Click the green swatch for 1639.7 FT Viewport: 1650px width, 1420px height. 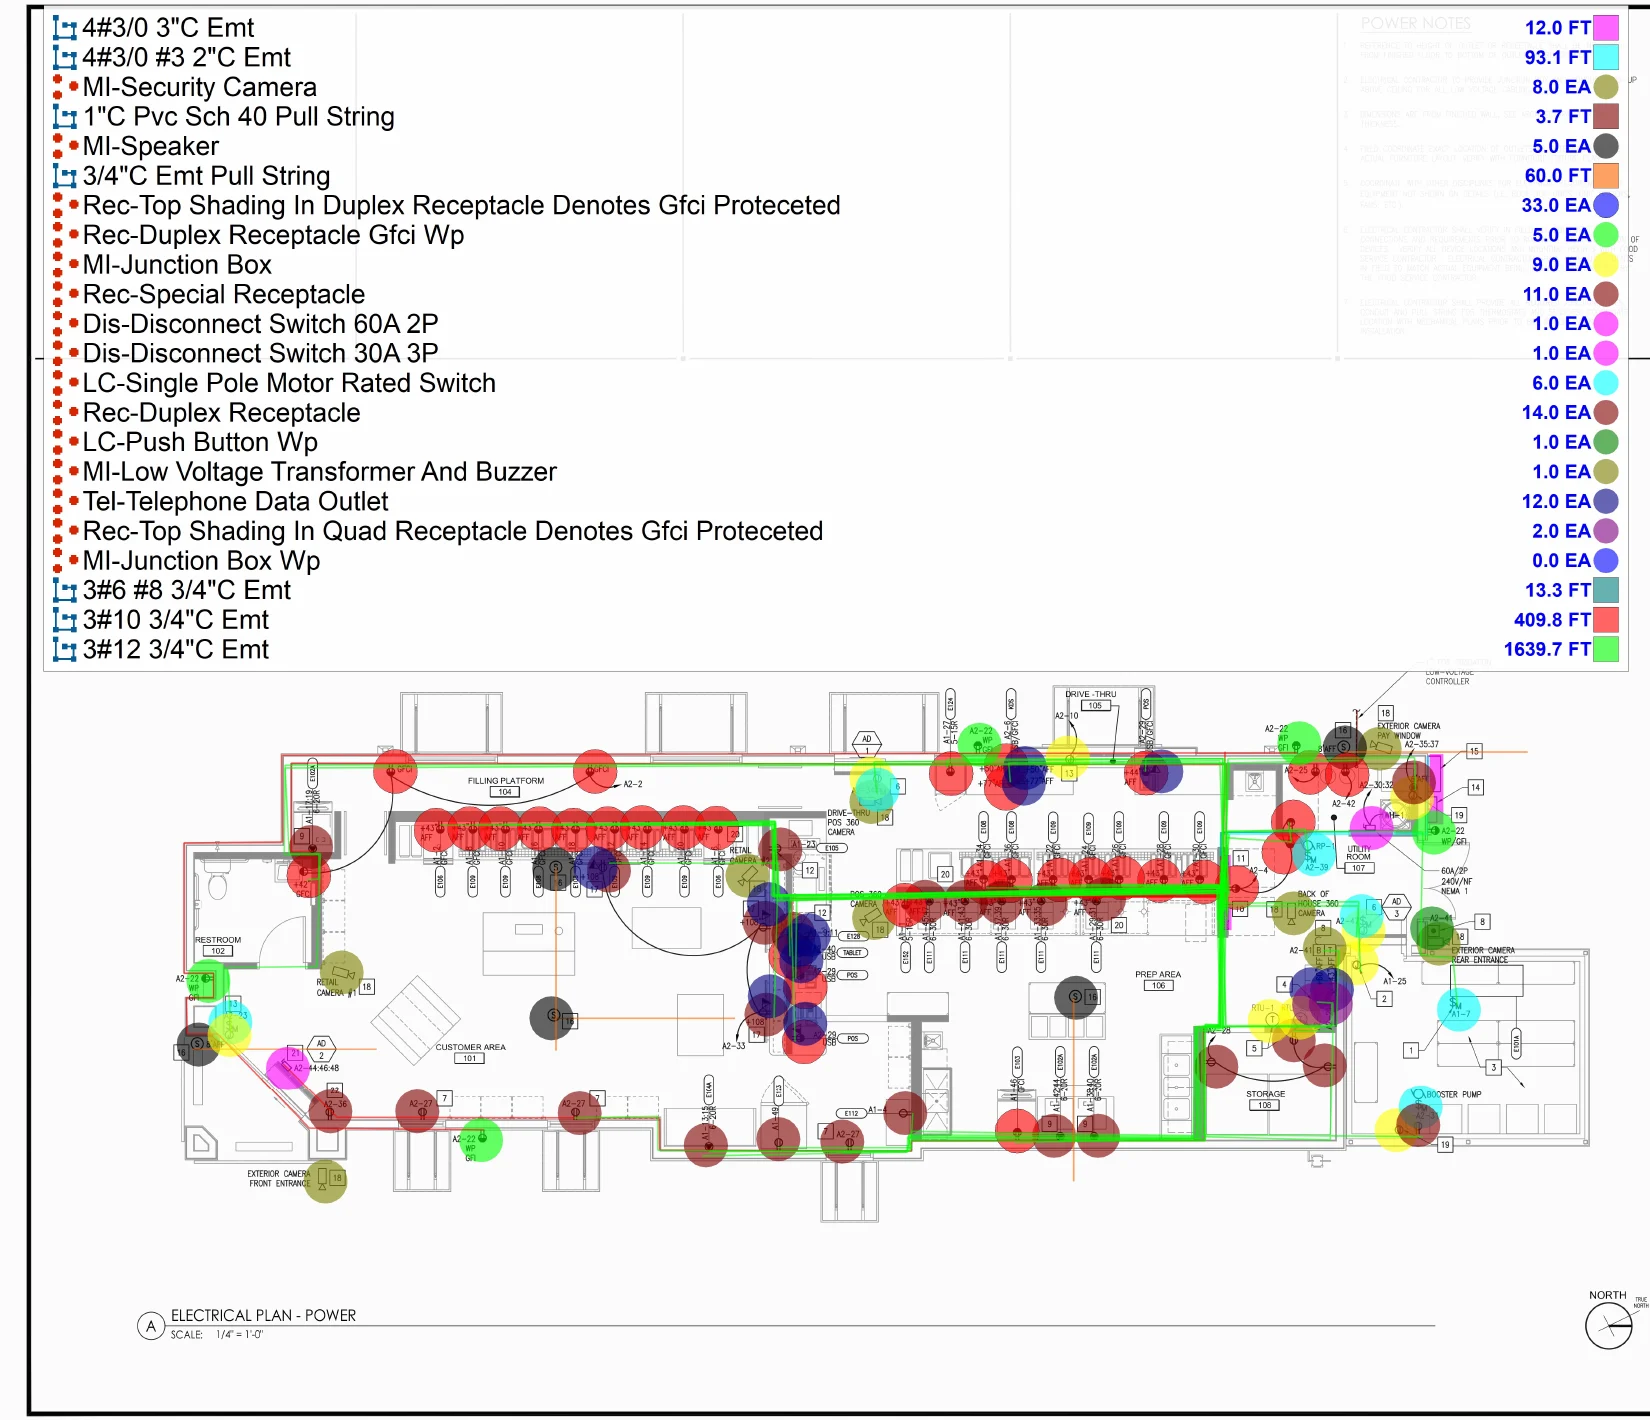pyautogui.click(x=1606, y=649)
